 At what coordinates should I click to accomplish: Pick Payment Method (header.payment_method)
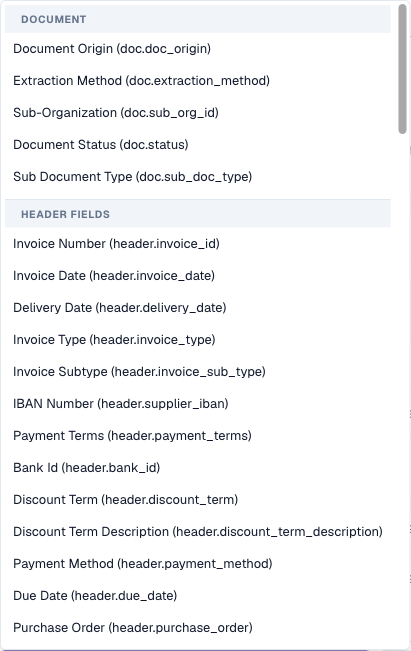pyautogui.click(x=198, y=563)
